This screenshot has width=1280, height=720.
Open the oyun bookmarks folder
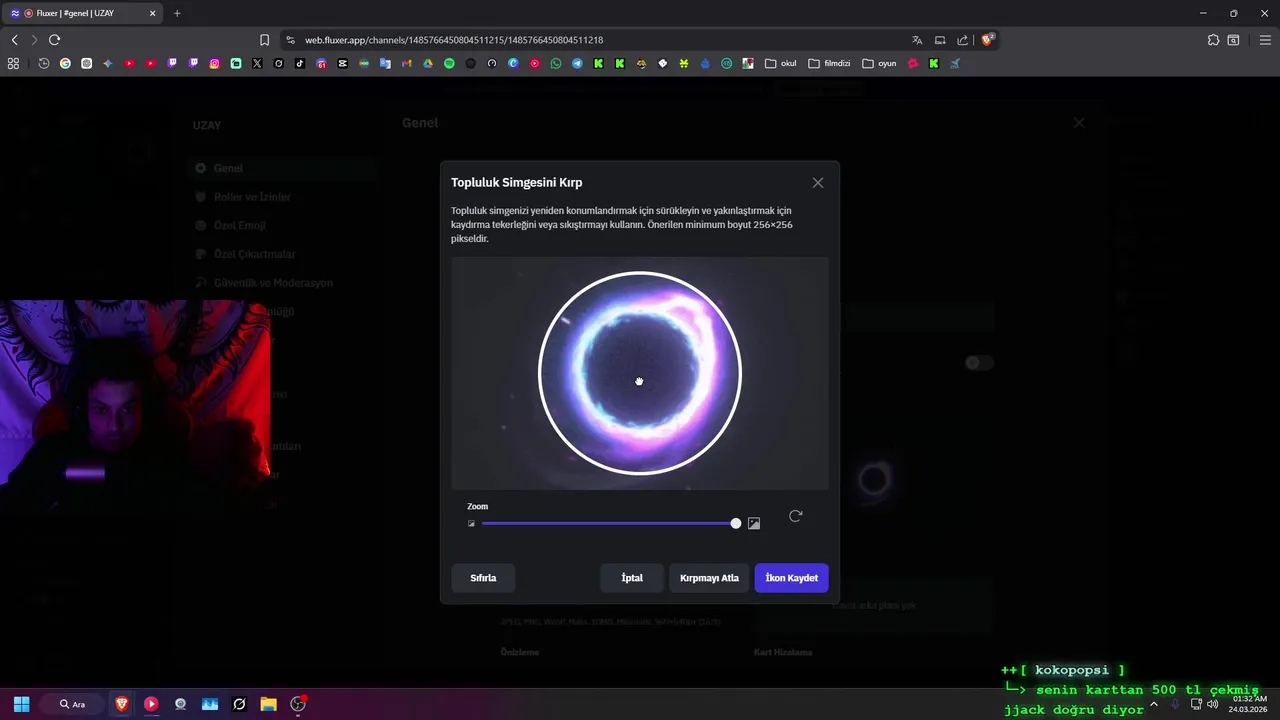pyautogui.click(x=880, y=63)
